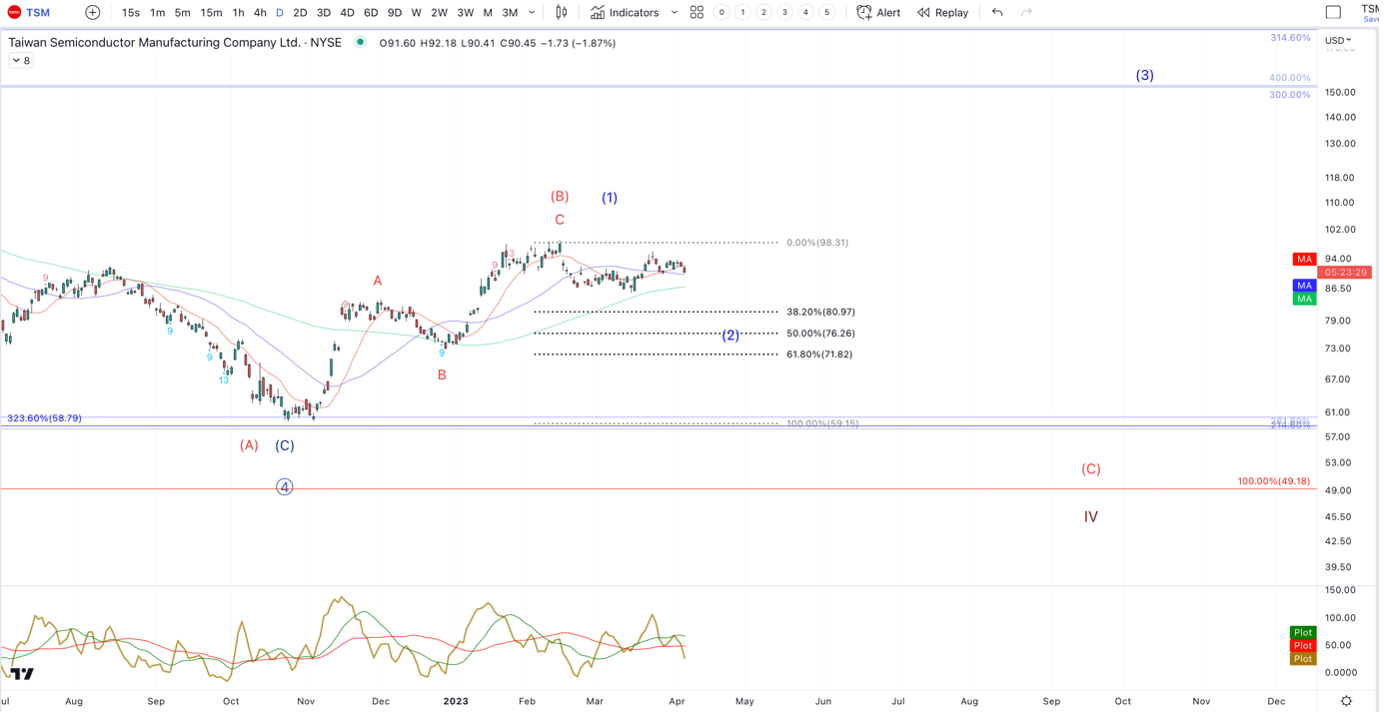Expand the Indicators favorites dropdown arrow
This screenshot has height=715, width=1384.
pyautogui.click(x=674, y=13)
